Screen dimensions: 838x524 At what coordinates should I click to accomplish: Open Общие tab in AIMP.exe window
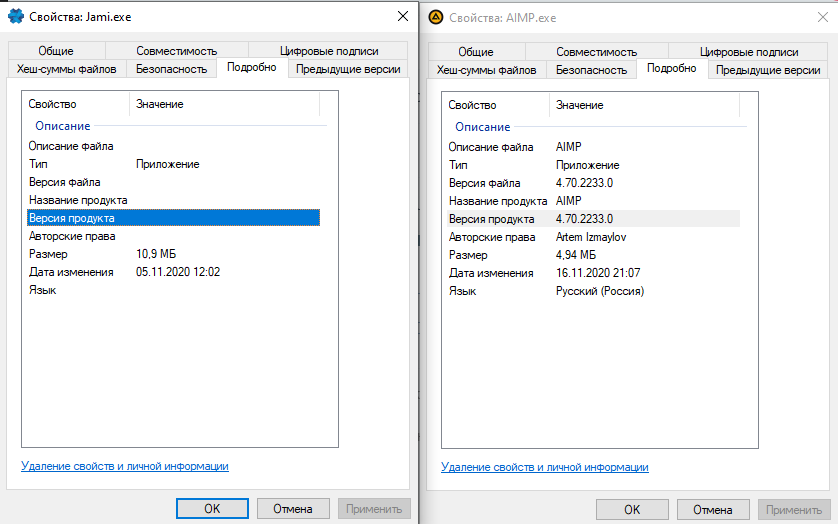(x=476, y=52)
